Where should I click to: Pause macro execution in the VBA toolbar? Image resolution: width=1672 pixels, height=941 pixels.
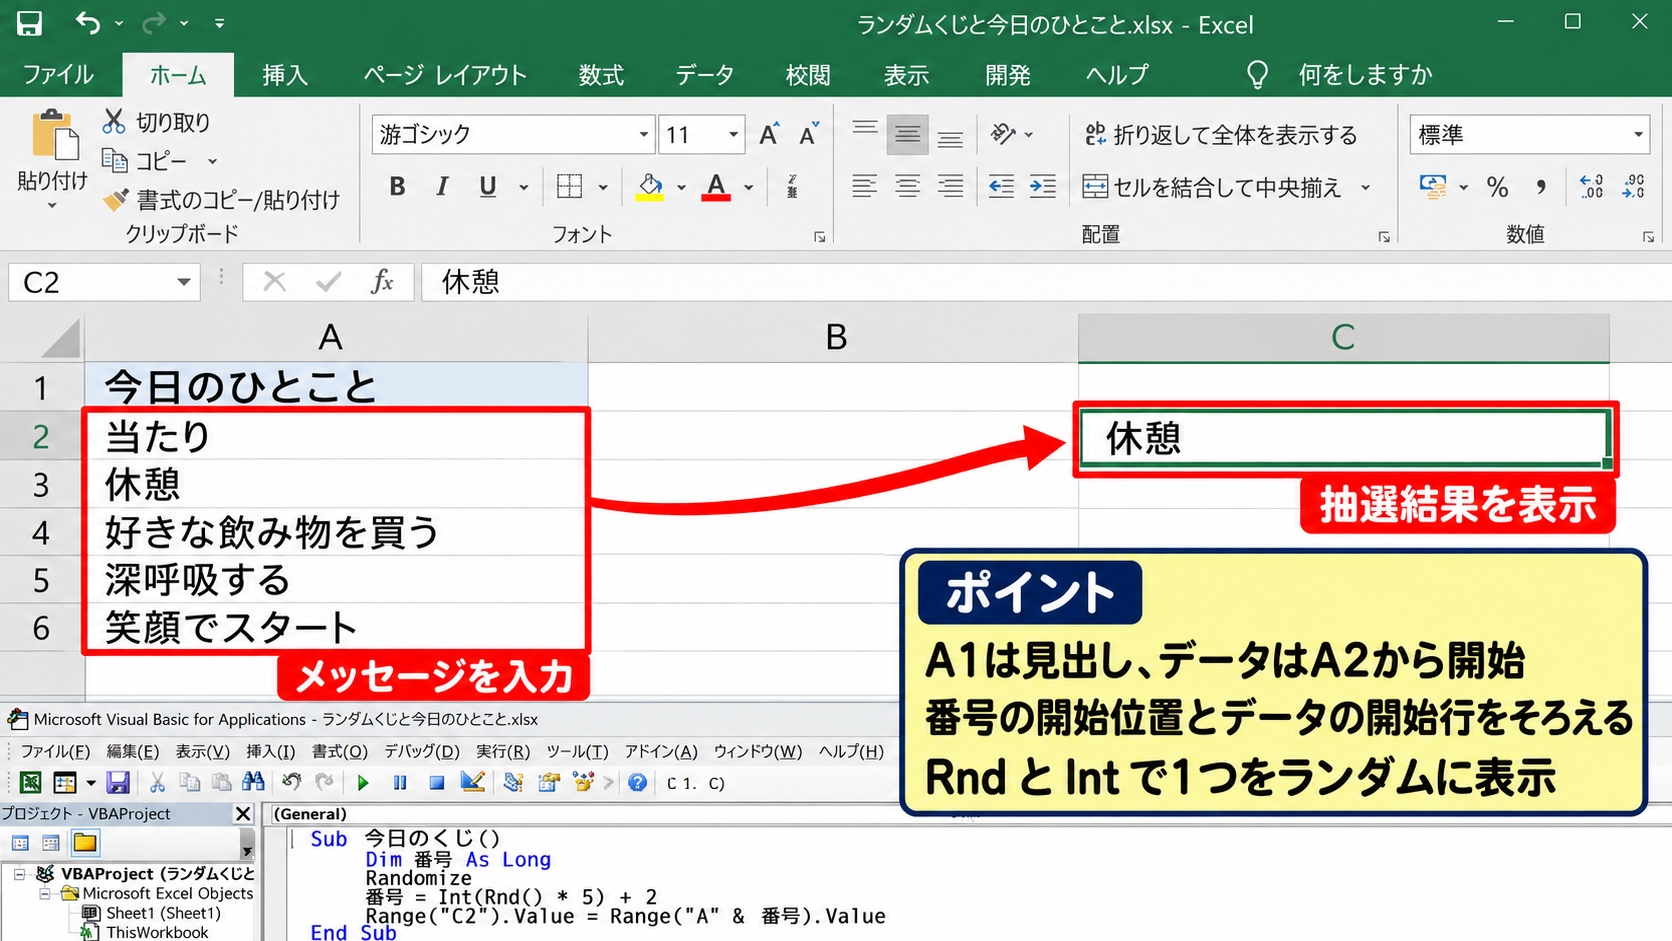tap(400, 783)
